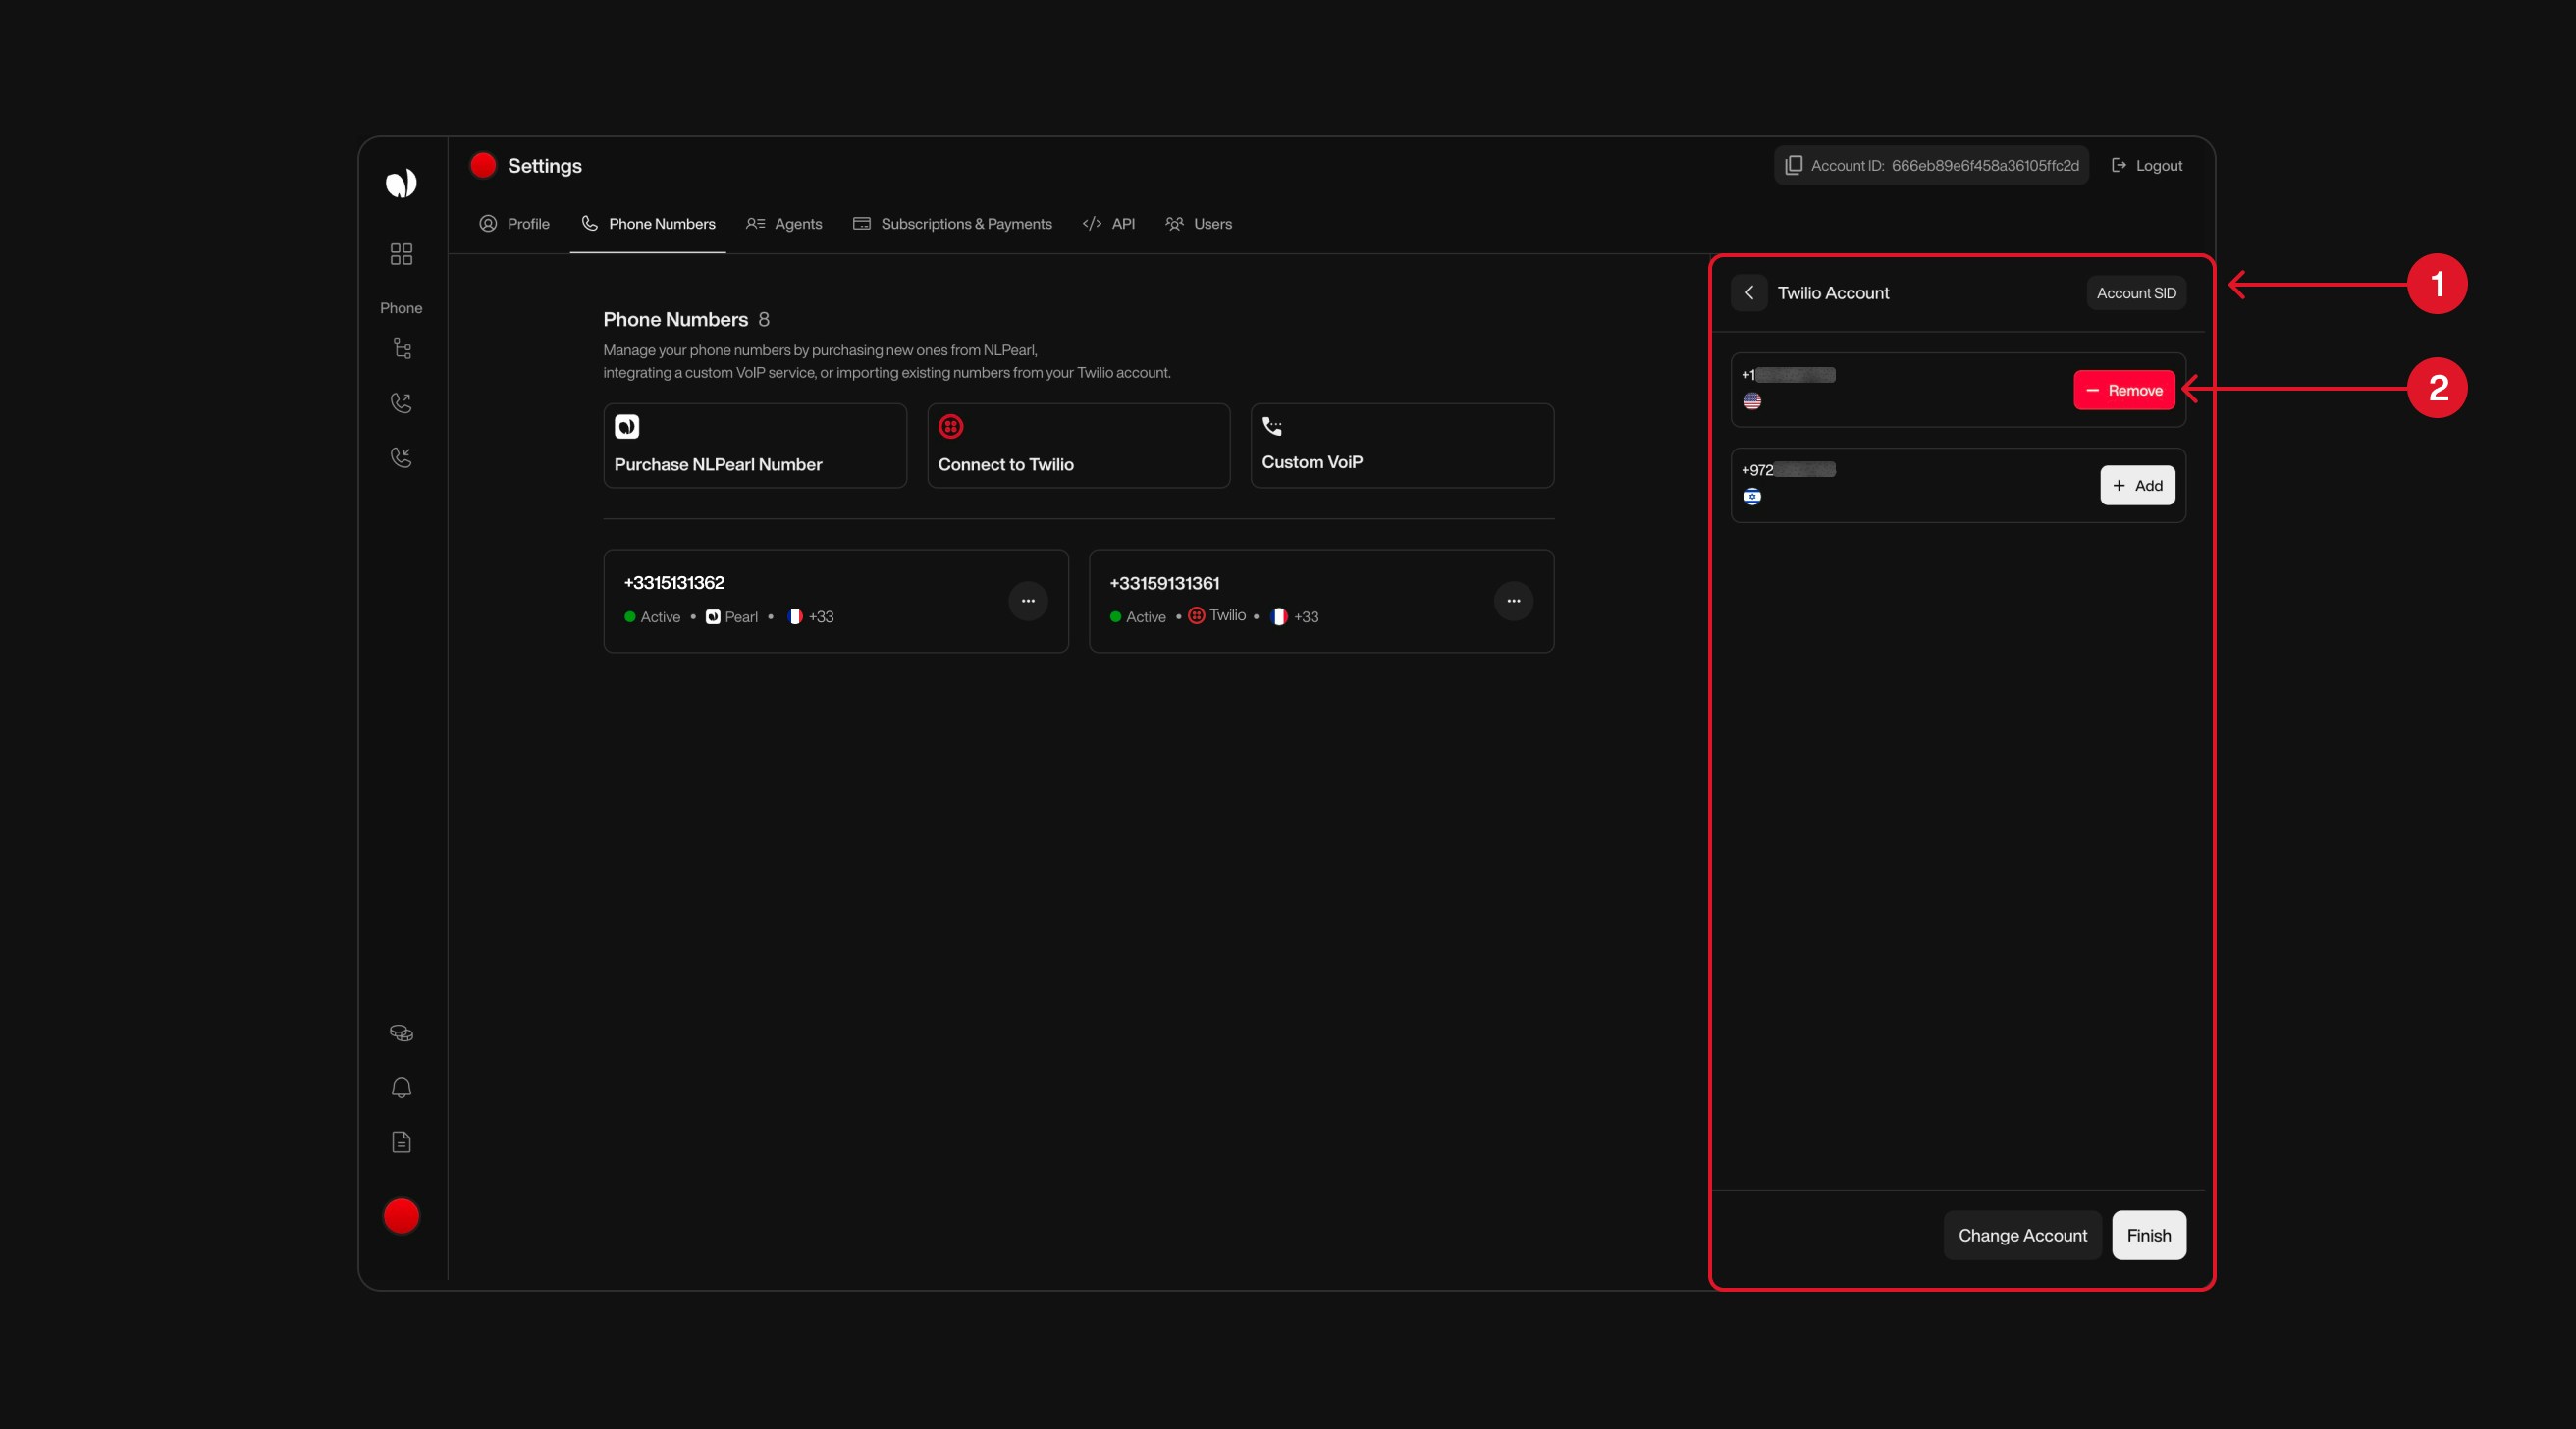Collapse the Twilio Account panel with back chevron
Image resolution: width=2576 pixels, height=1429 pixels.
[1750, 292]
